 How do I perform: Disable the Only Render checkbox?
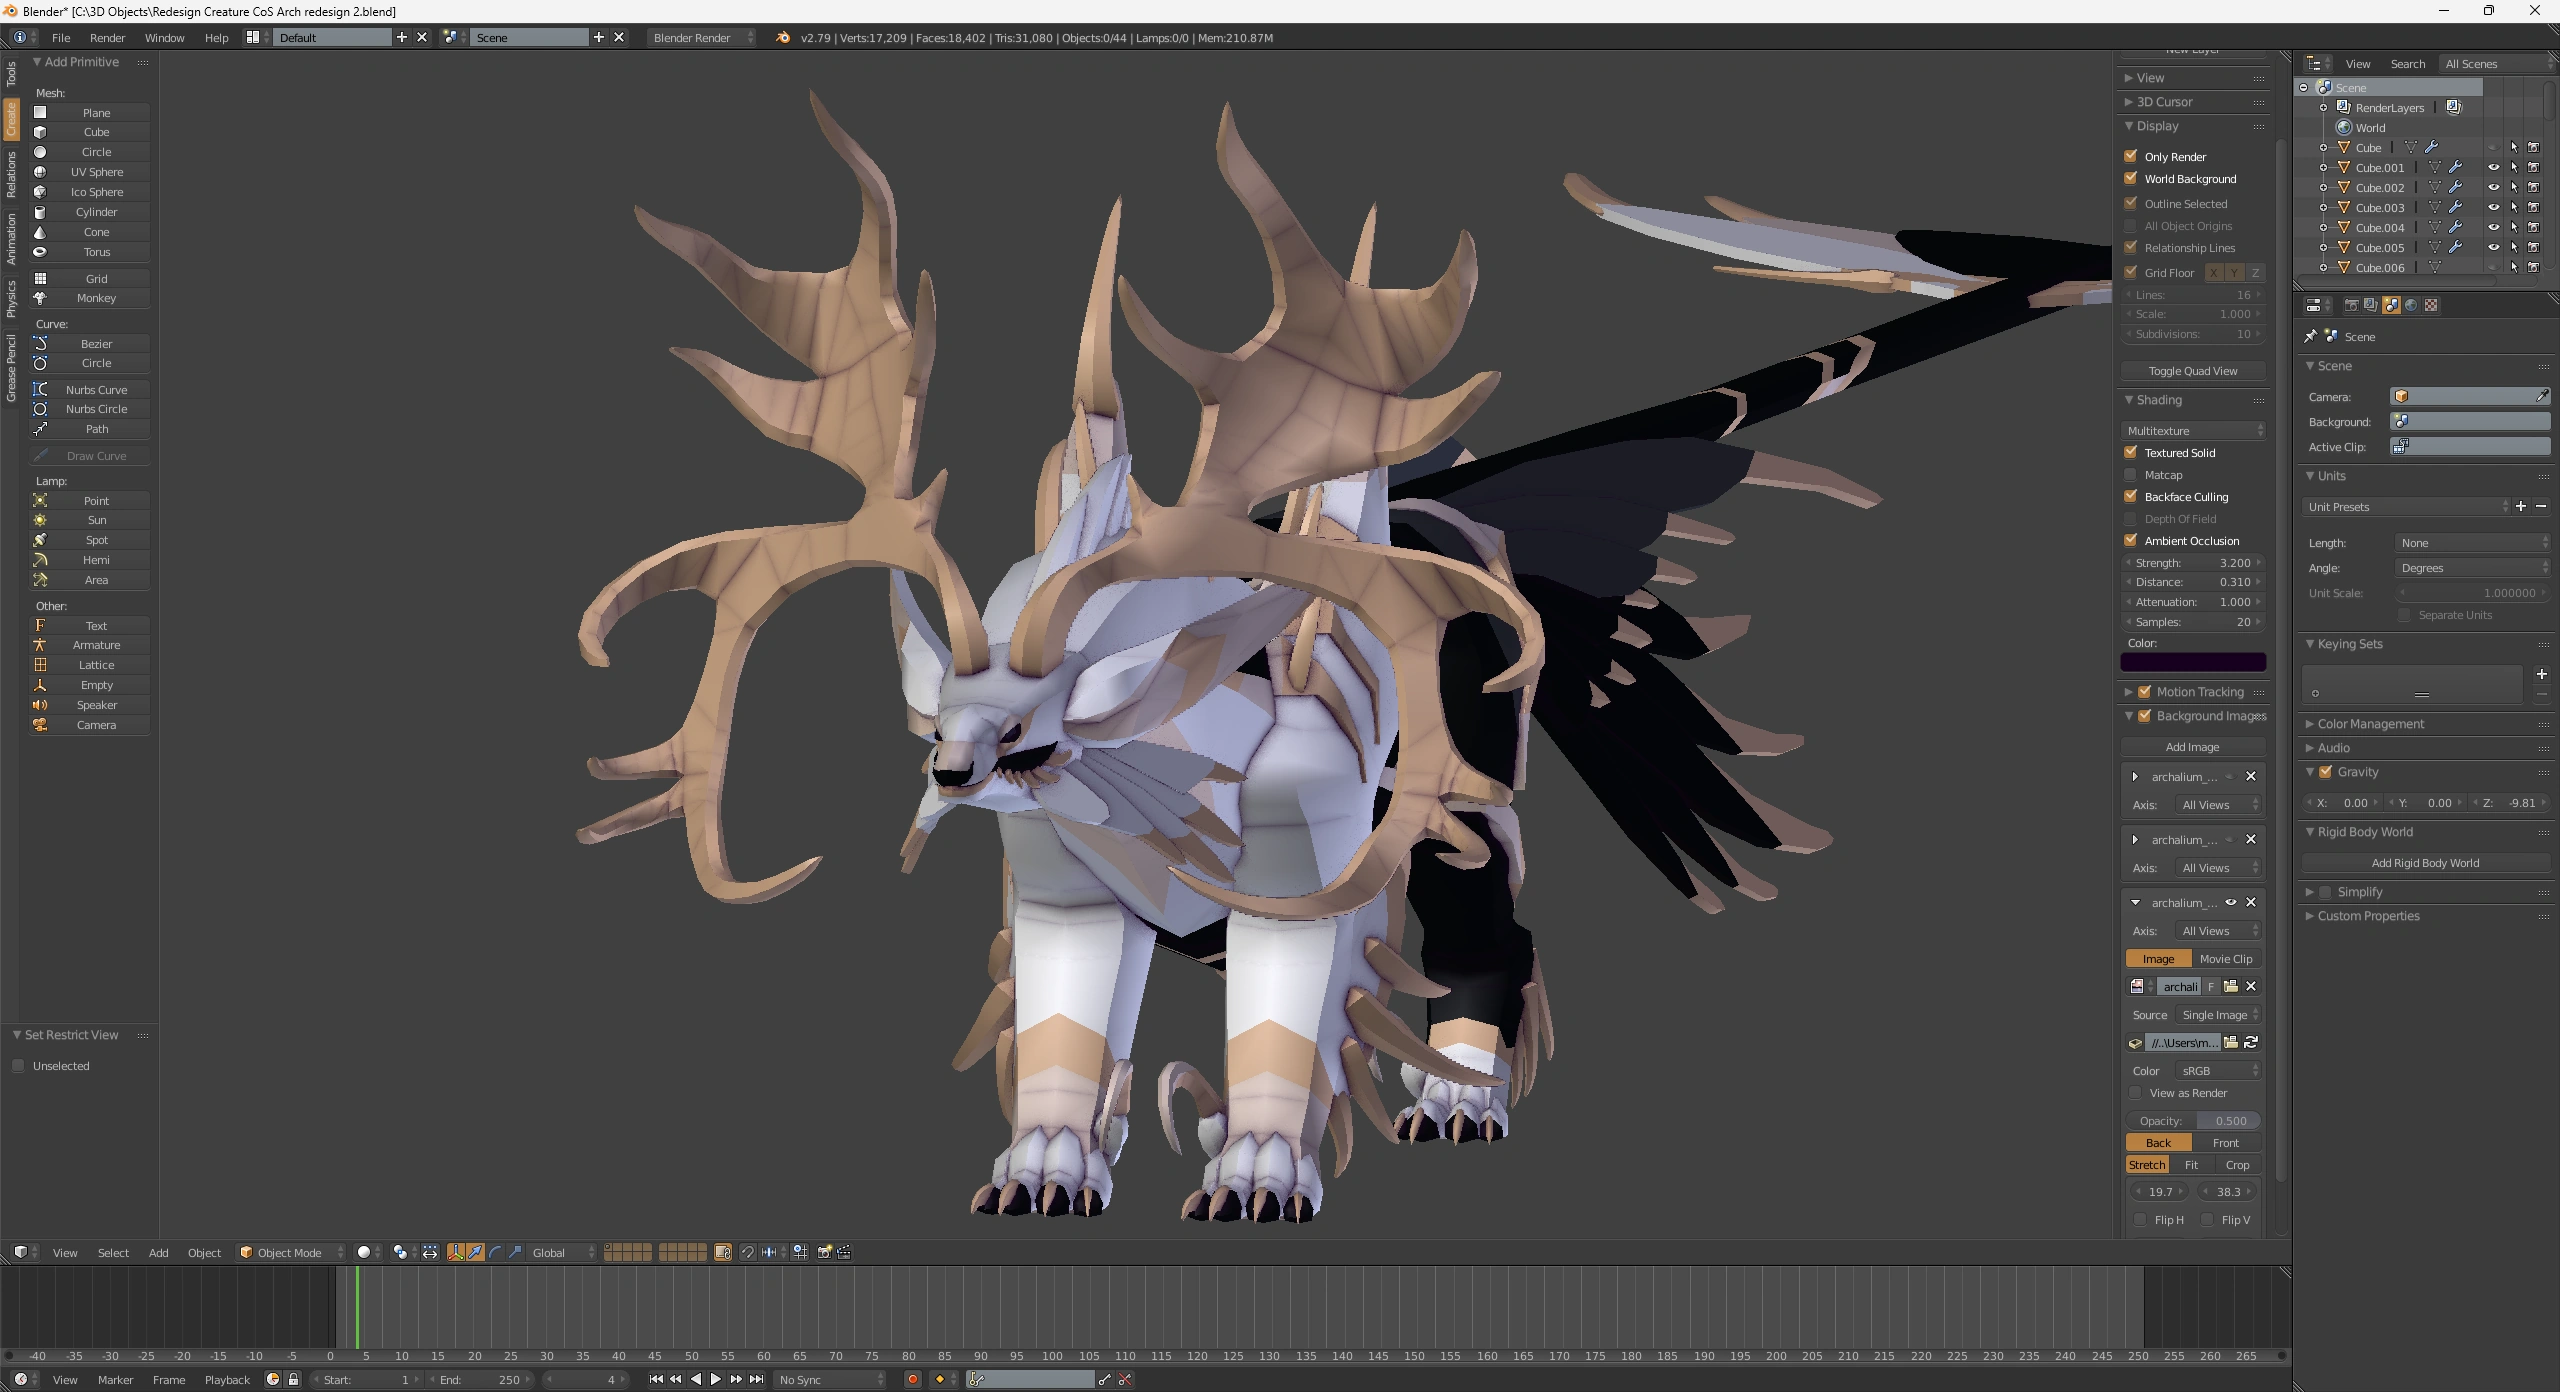point(2131,157)
